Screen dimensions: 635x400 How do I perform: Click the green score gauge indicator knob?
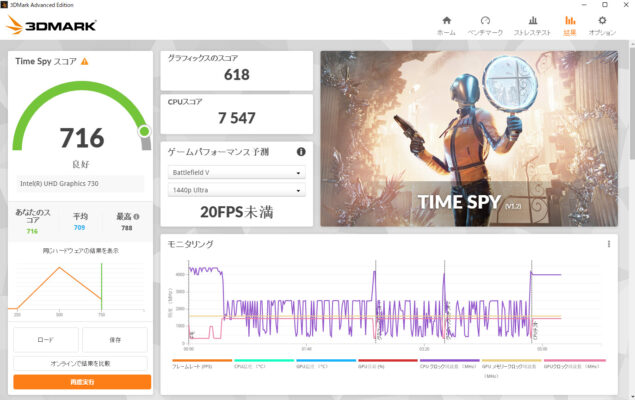[144, 131]
